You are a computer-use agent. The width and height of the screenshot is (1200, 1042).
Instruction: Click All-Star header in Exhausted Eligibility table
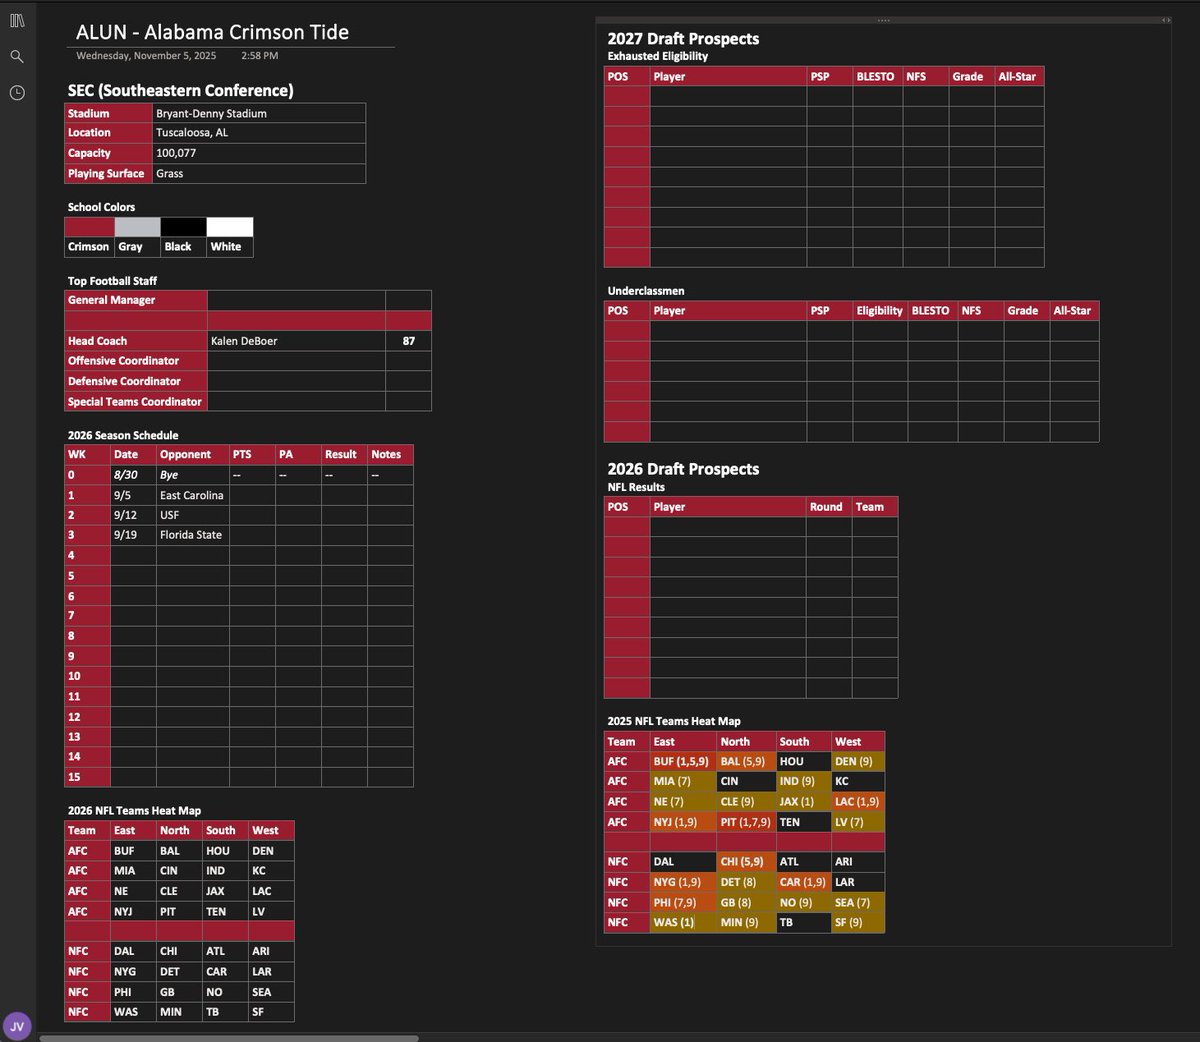(1019, 76)
